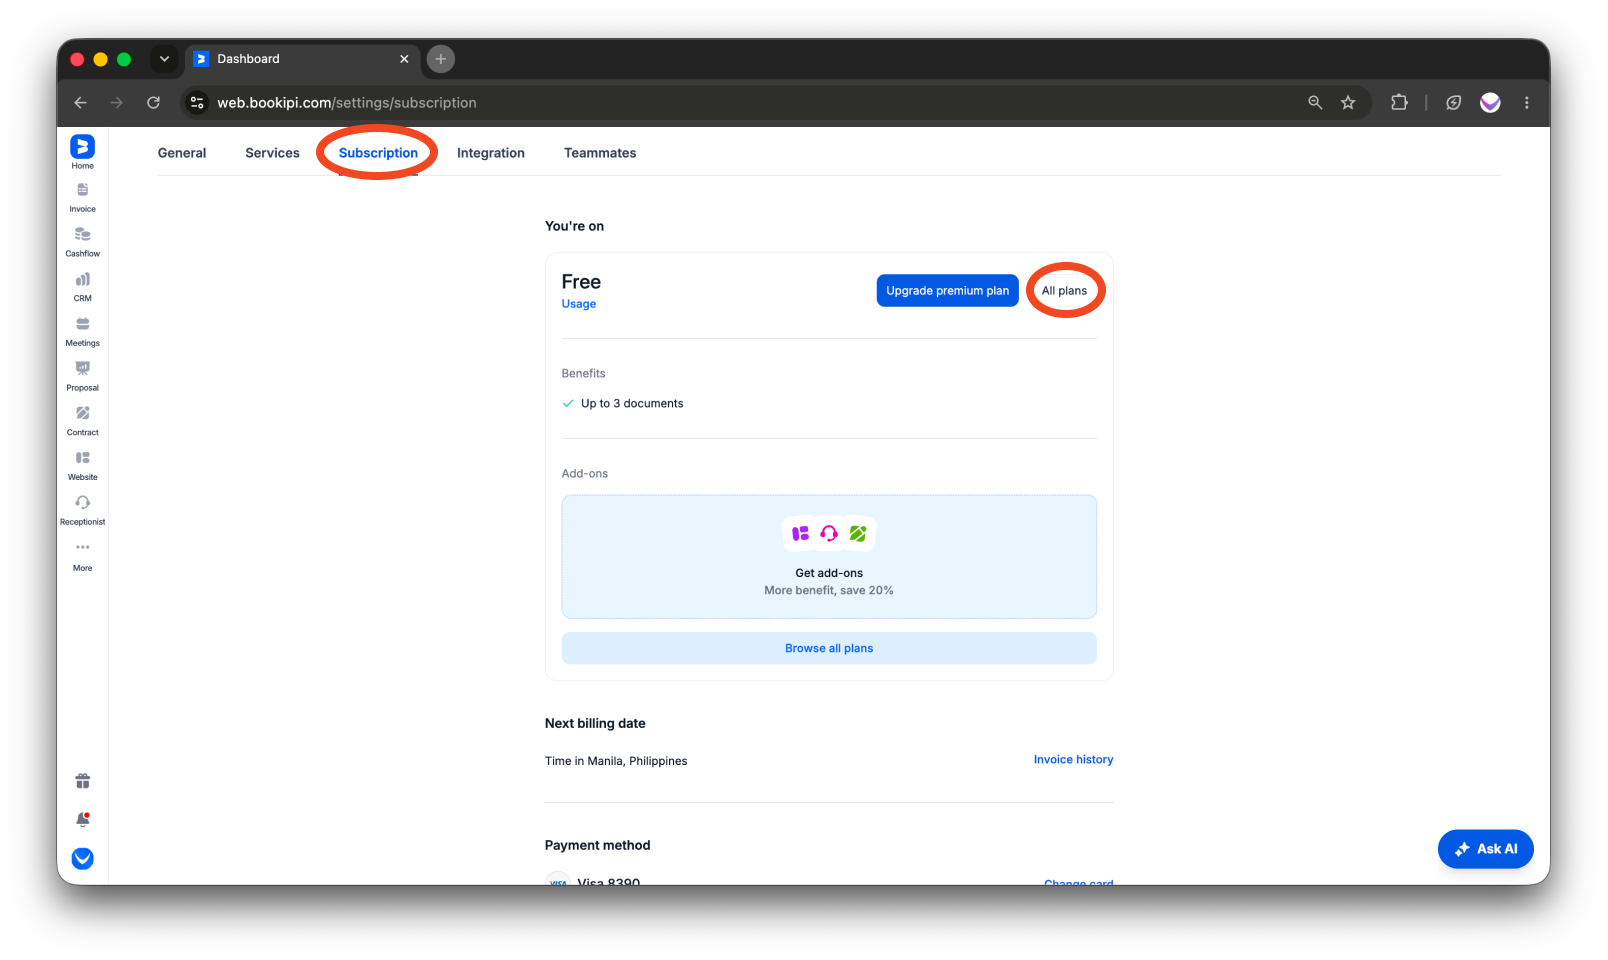Open Website from the sidebar
The width and height of the screenshot is (1608, 960).
(x=82, y=466)
